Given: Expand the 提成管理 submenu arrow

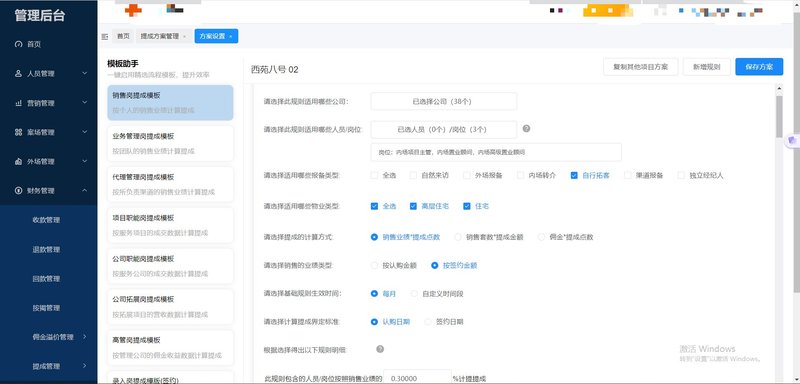Looking at the screenshot, I should 85,366.
